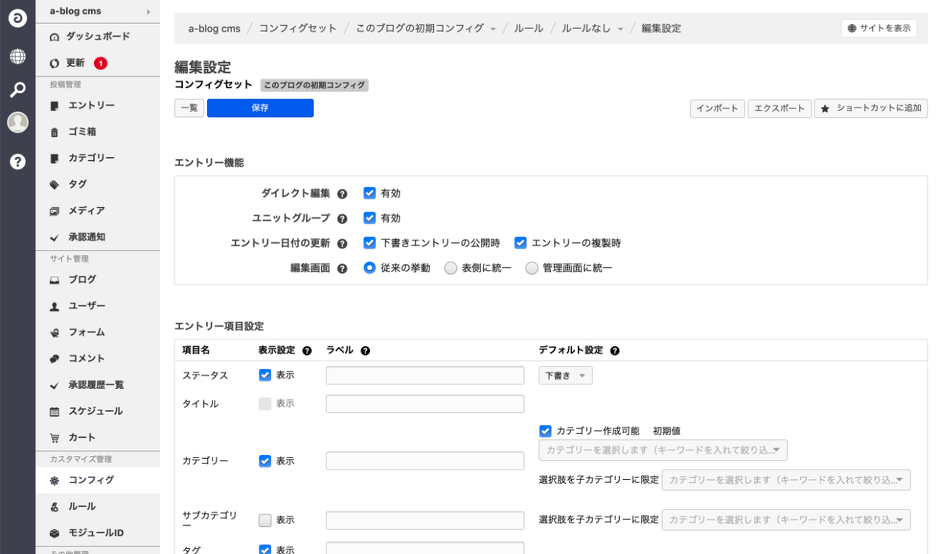Click a-blog cms breadcrumb link

214,28
